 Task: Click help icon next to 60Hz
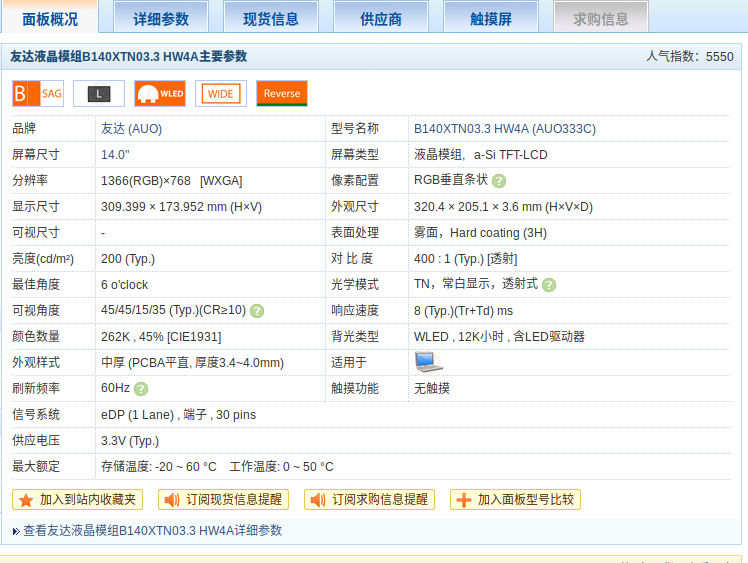tap(141, 389)
